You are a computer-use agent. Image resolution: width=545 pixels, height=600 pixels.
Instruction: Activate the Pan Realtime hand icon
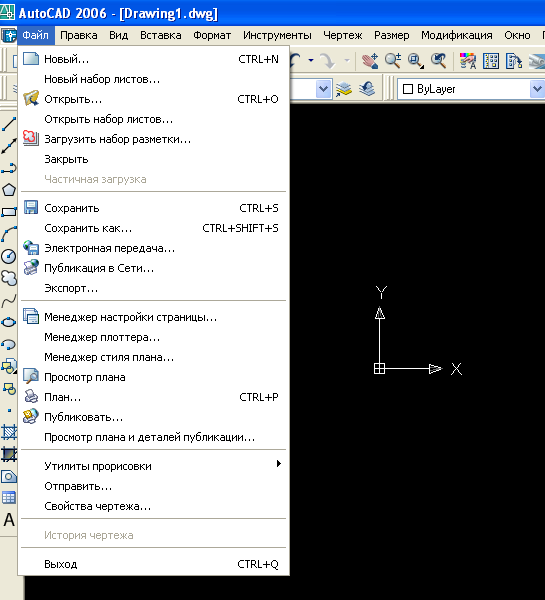(370, 60)
